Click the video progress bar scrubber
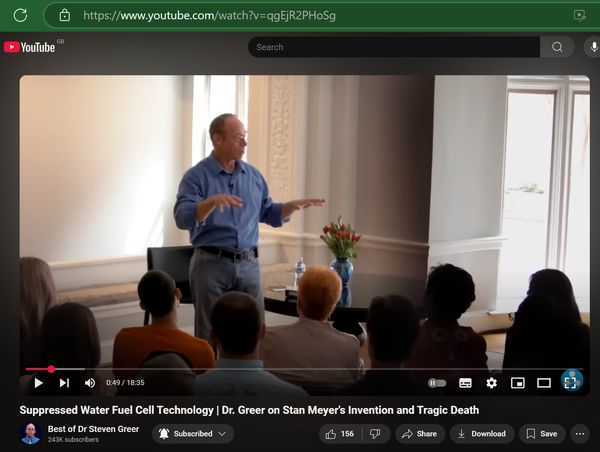Viewport: 600px width, 452px height. coord(51,369)
